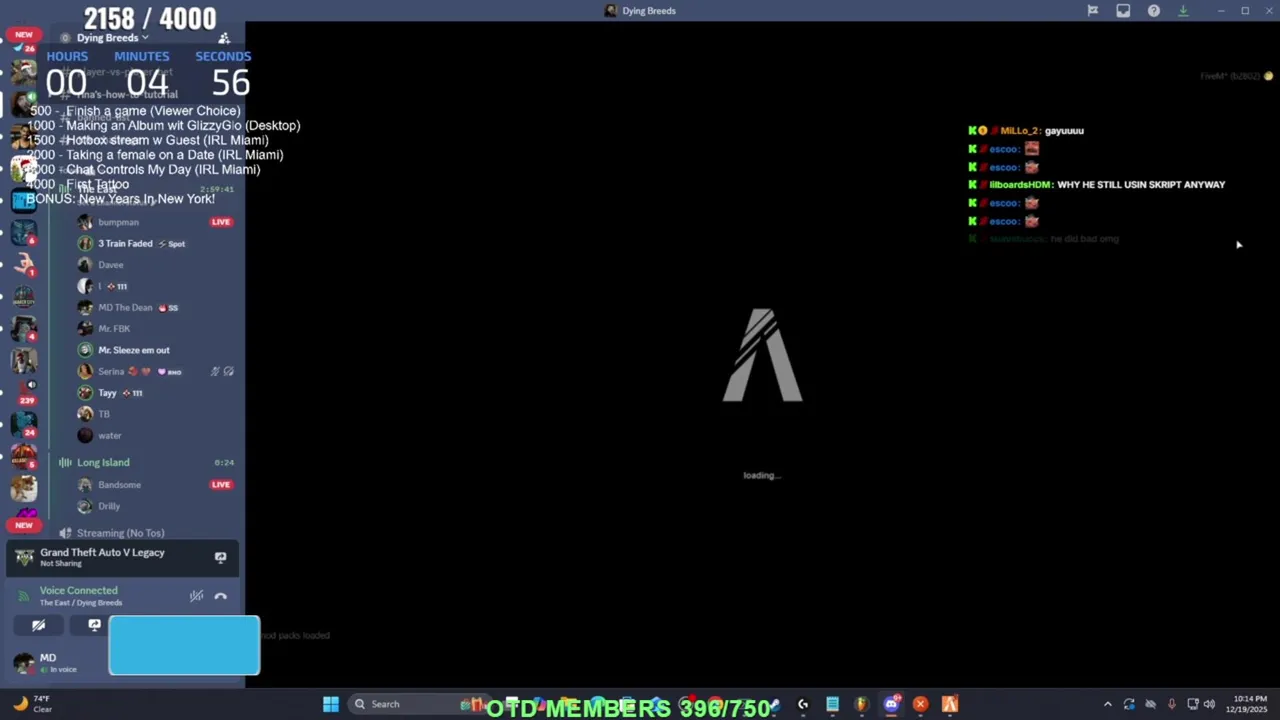
Task: Select user Bandsome in Long Island
Action: (119, 485)
